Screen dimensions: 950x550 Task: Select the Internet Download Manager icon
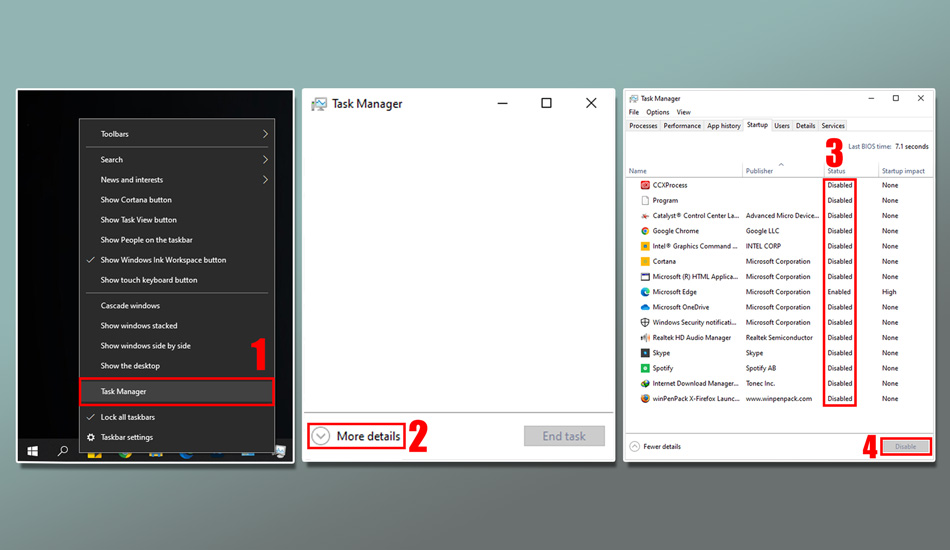(645, 383)
